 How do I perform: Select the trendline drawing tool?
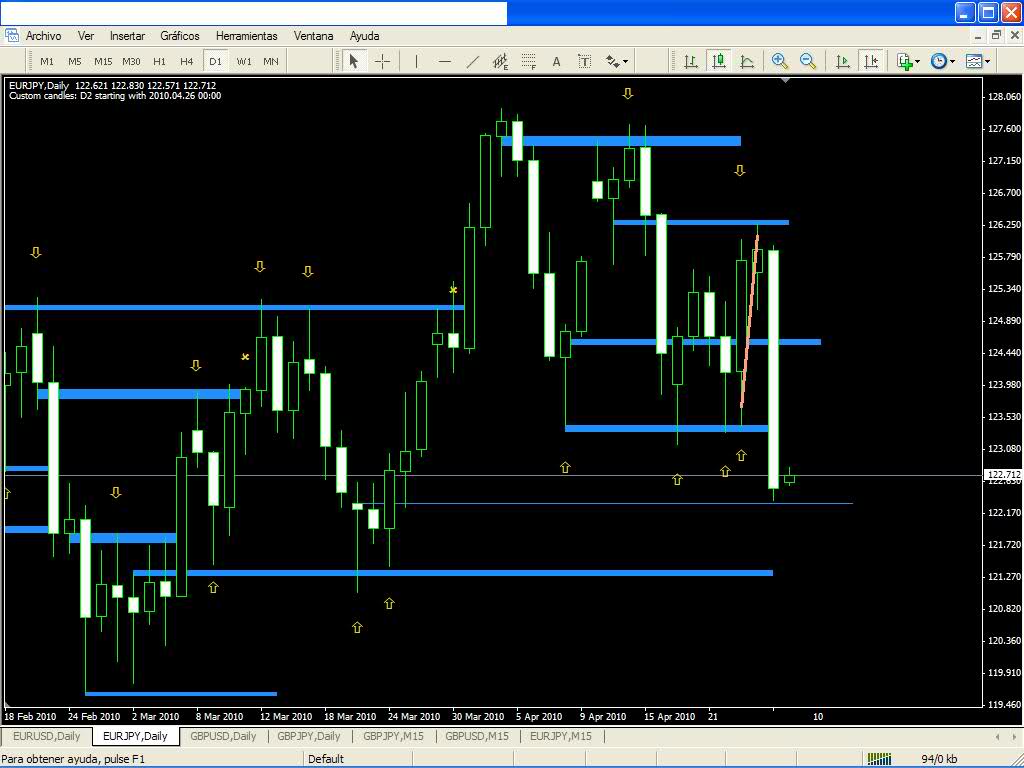473,61
